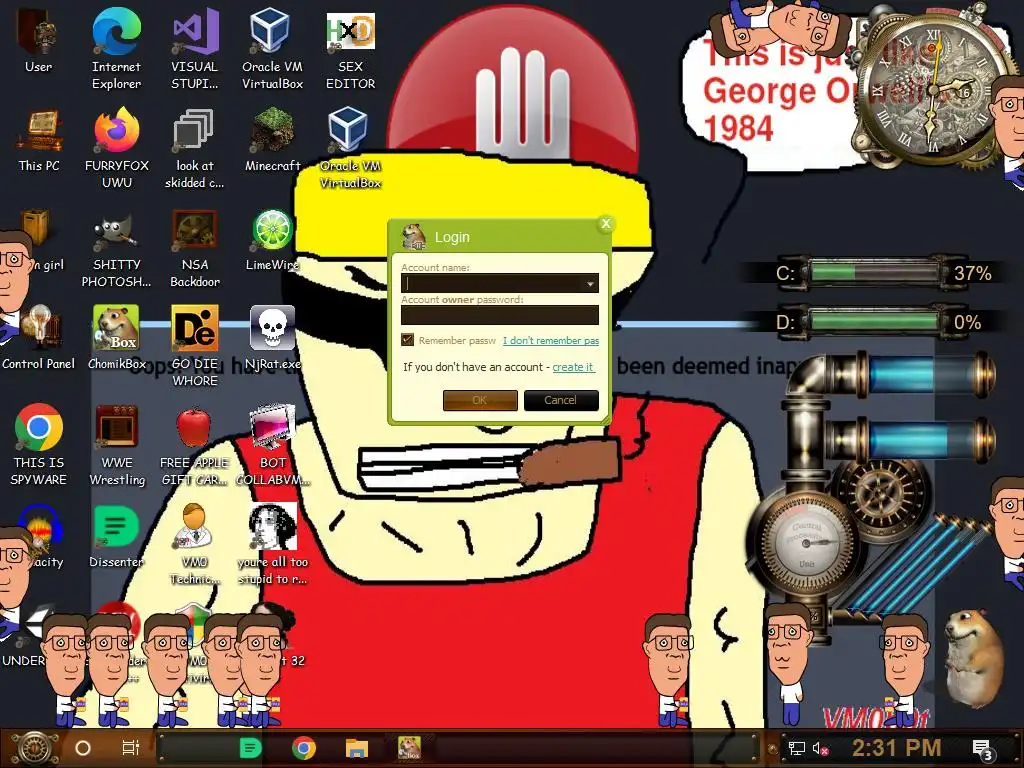Launch the Minecraft desktop icon

pyautogui.click(x=272, y=140)
